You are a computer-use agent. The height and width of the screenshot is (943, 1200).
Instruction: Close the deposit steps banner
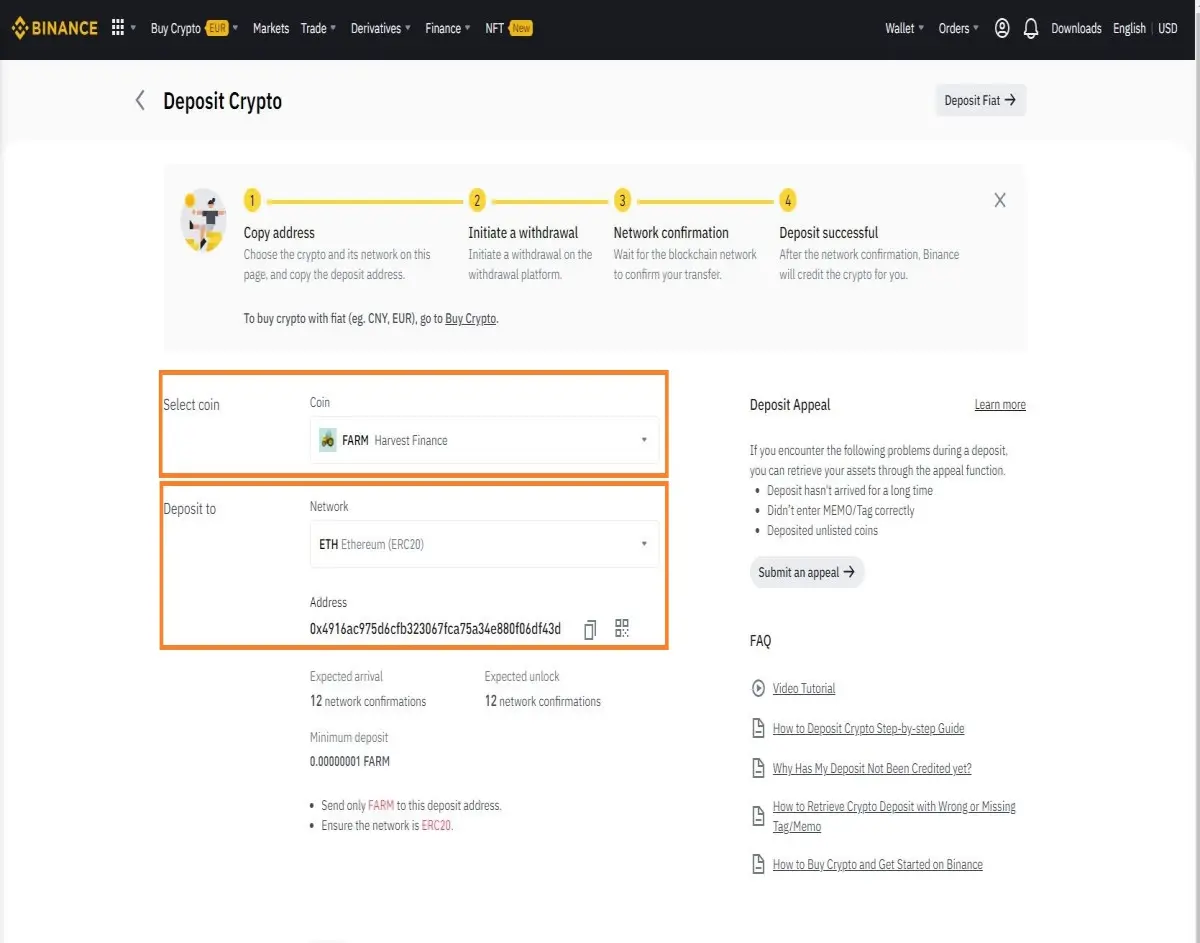pyautogui.click(x=999, y=200)
